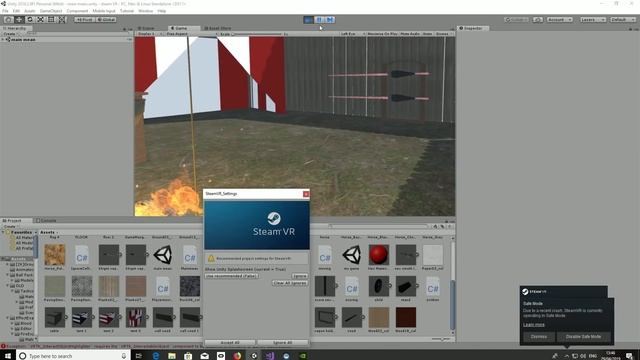
Task: Open the Cloud services icon
Action: pos(538,19)
